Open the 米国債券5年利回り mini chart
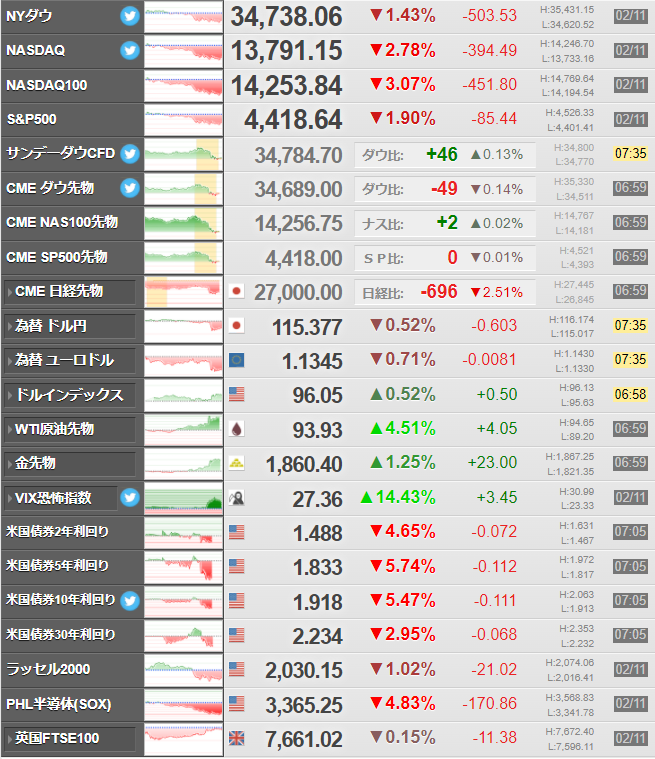655x759 pixels. click(x=183, y=567)
